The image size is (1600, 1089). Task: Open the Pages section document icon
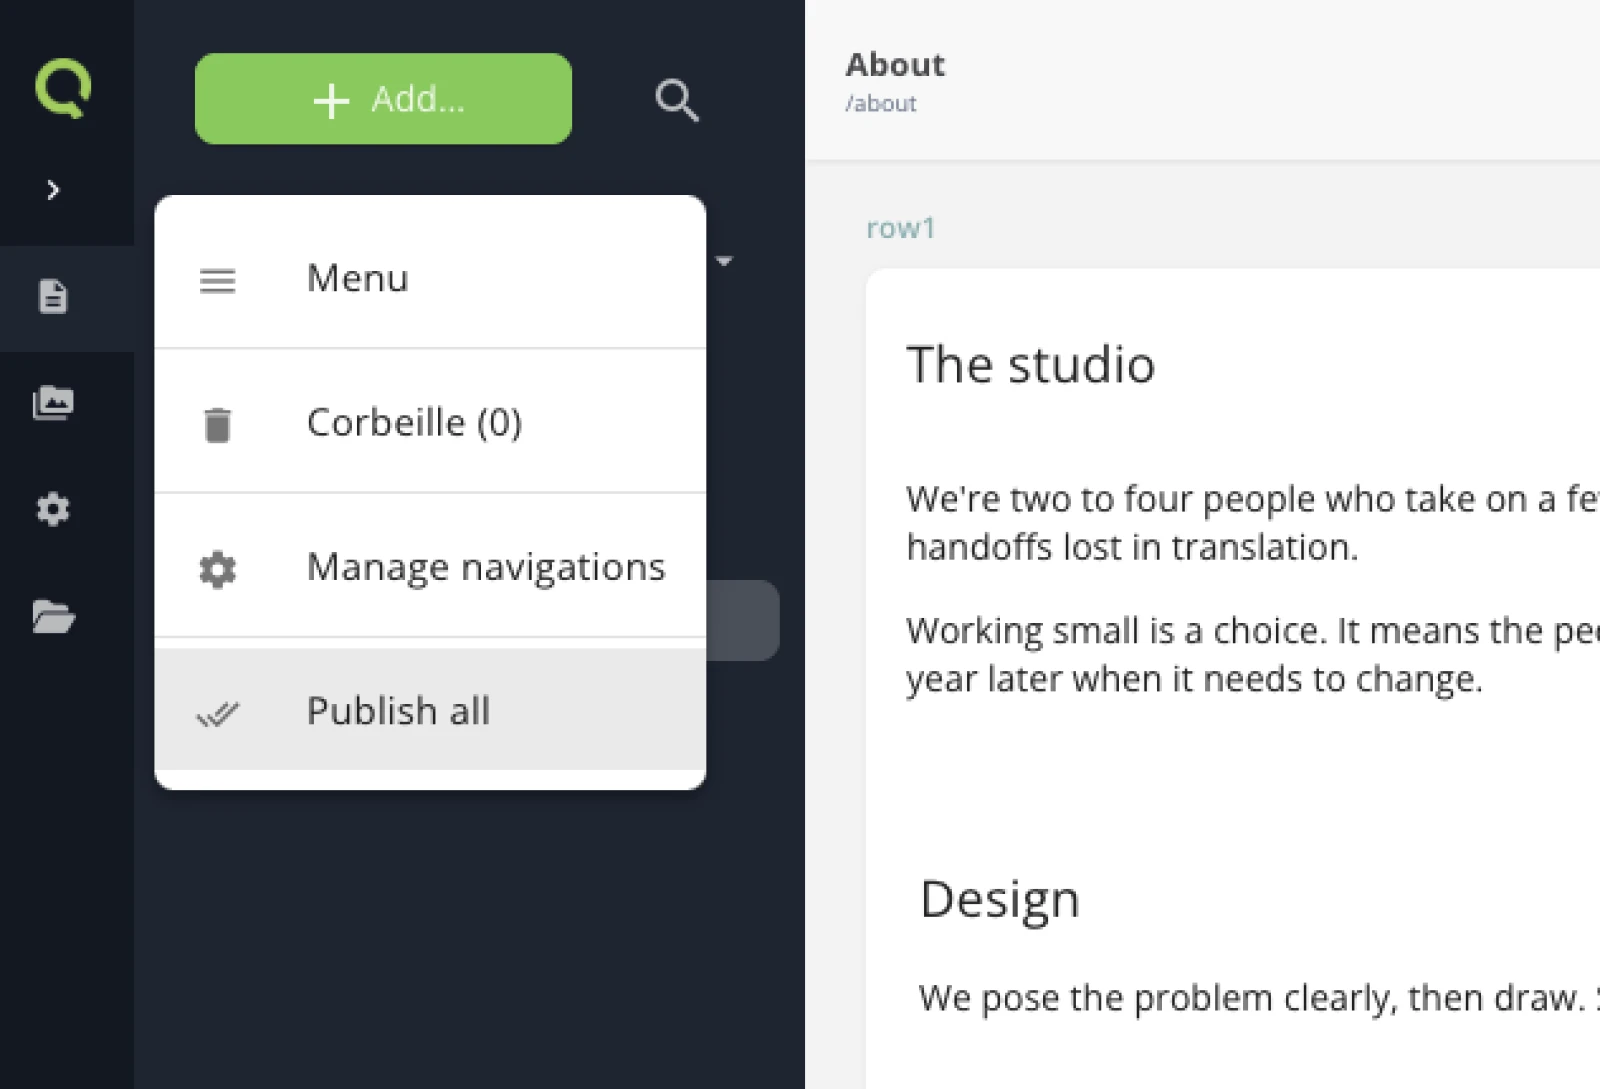pos(53,297)
